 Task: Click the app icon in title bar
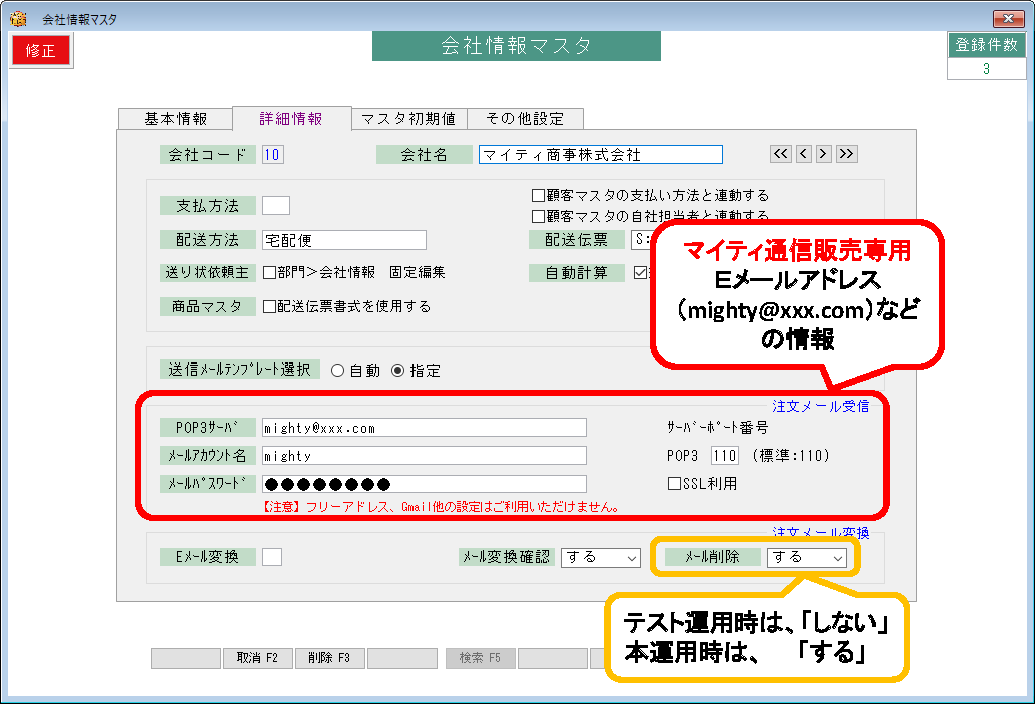pos(17,19)
